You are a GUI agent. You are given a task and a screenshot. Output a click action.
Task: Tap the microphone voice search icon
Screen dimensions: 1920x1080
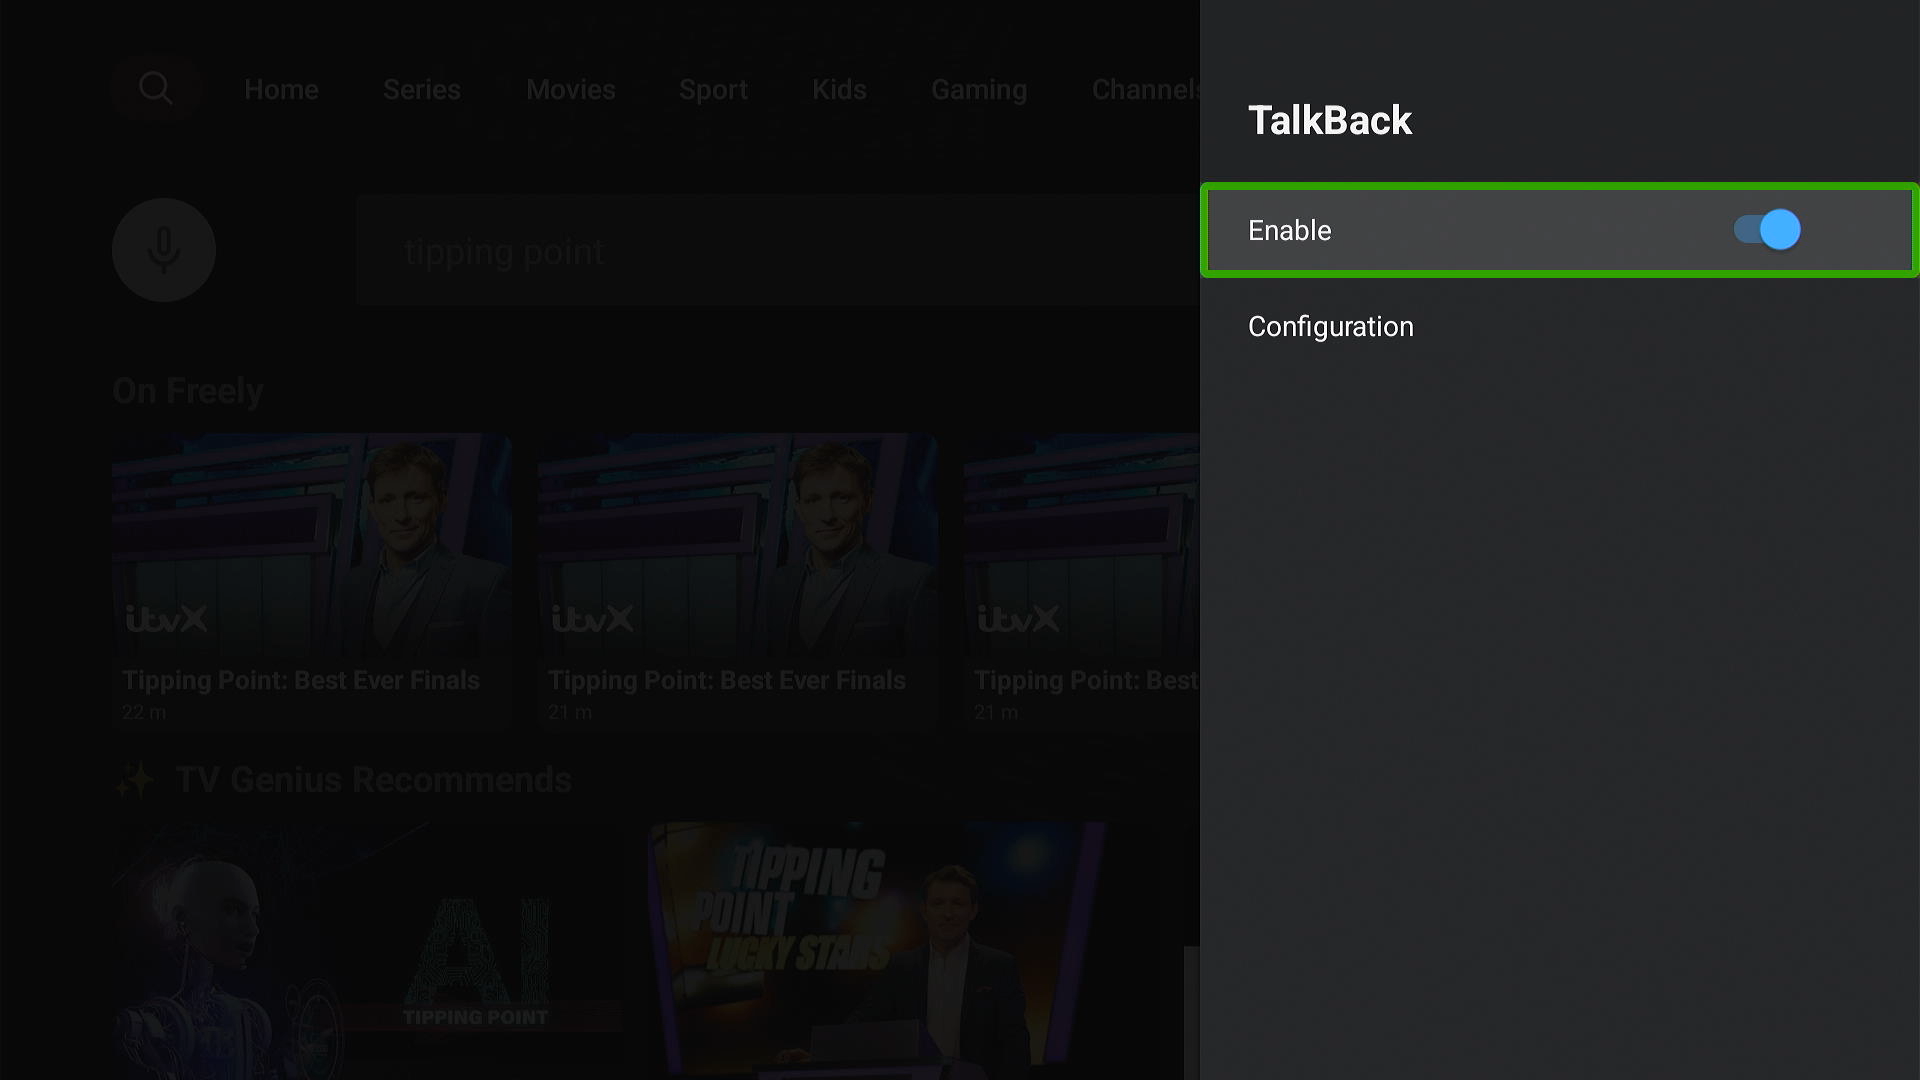(x=164, y=250)
